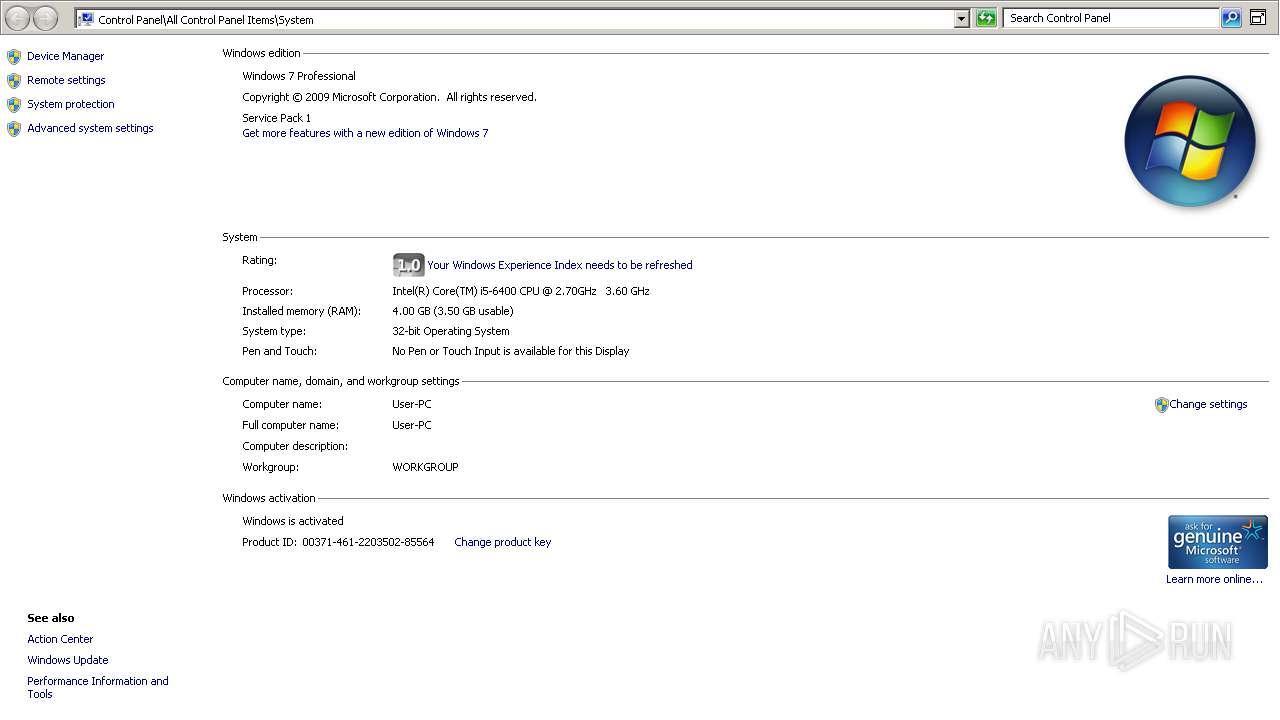Select the Windows is activated text

point(293,521)
